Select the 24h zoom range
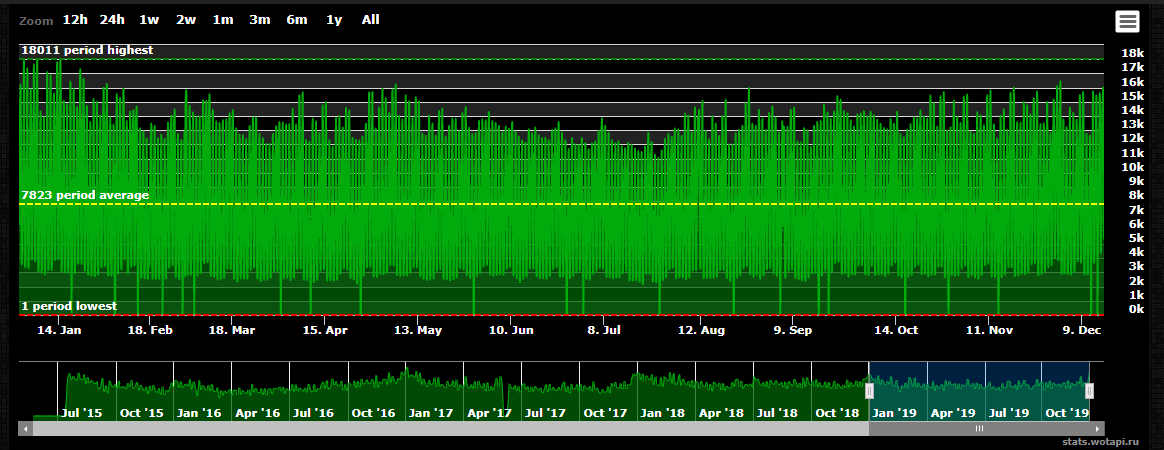The width and height of the screenshot is (1164, 450). click(112, 20)
